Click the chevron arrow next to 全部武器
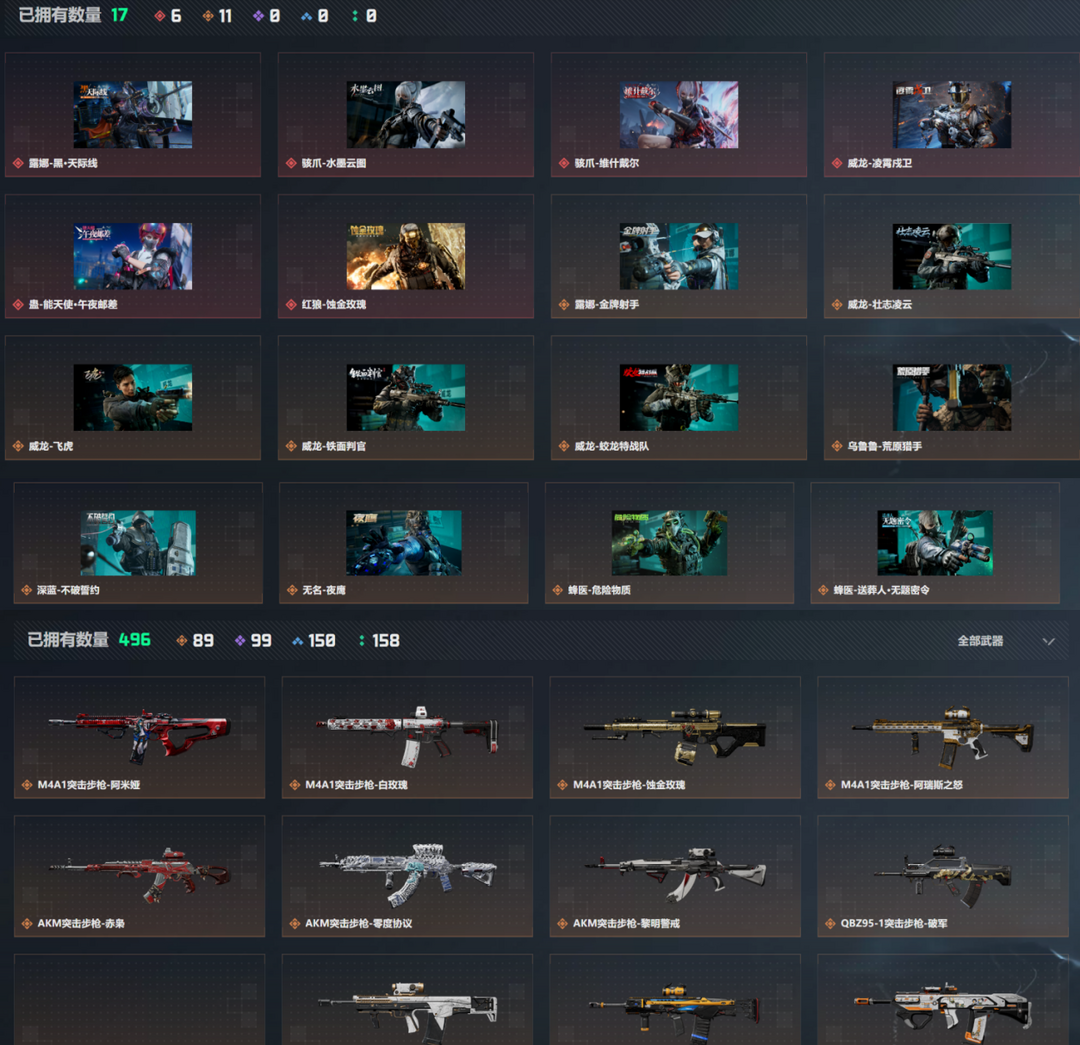 tap(1048, 641)
